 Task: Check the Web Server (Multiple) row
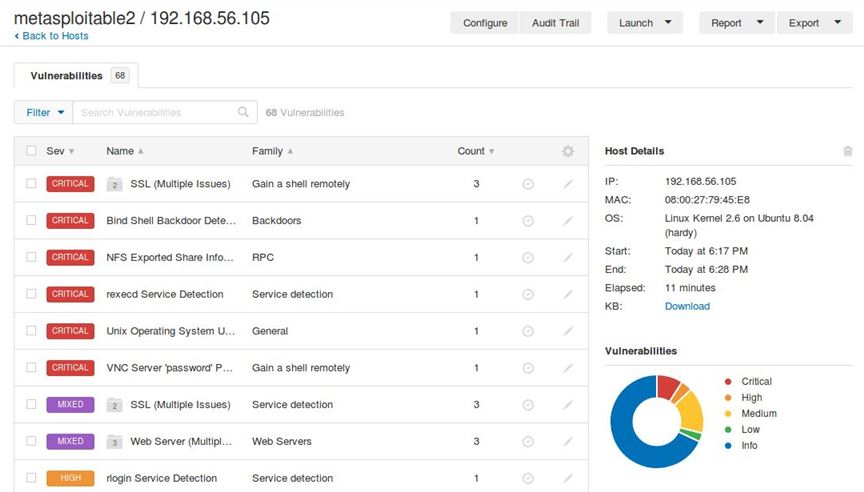31,441
